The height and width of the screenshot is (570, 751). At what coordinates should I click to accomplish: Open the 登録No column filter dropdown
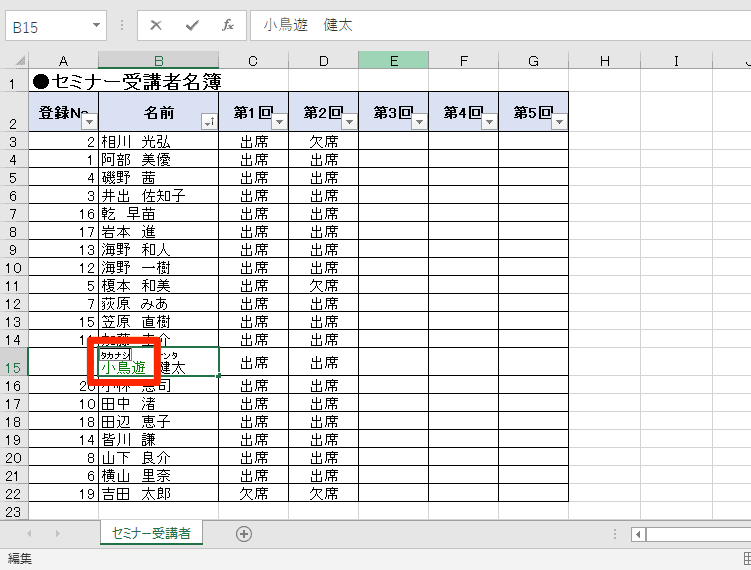[x=88, y=122]
